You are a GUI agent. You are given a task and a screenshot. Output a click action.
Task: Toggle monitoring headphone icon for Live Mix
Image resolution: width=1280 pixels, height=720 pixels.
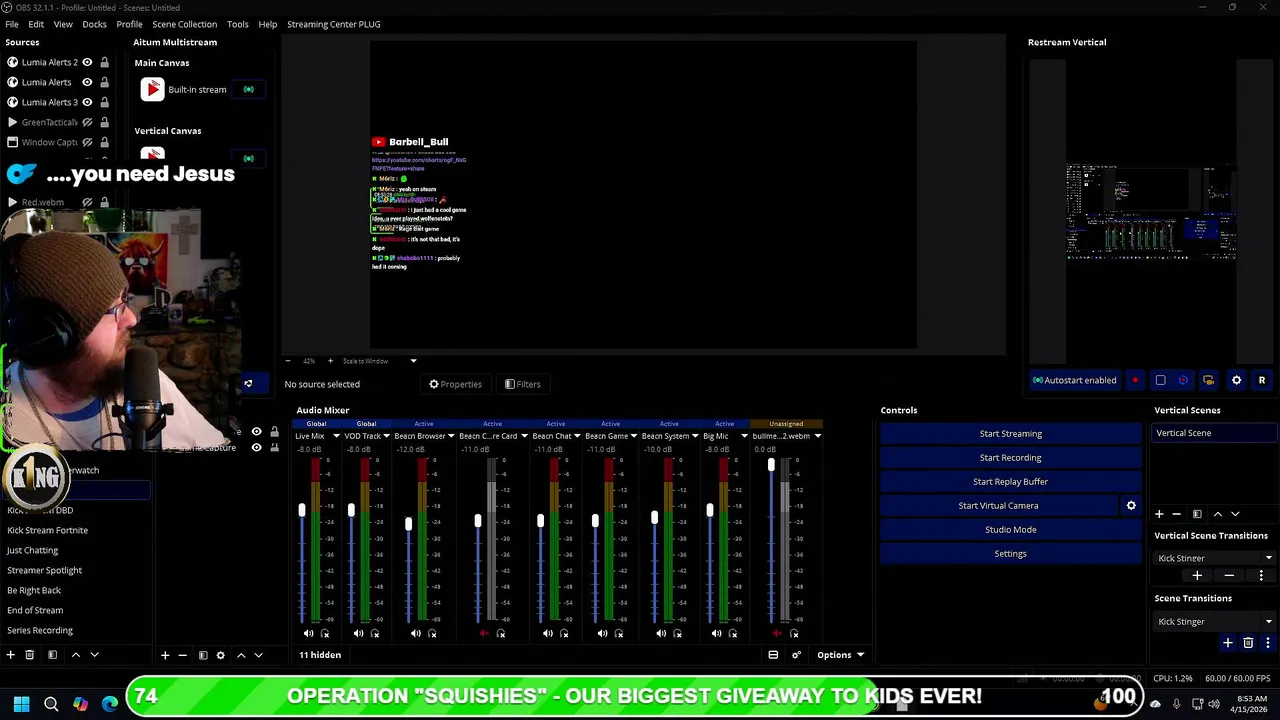coord(325,633)
